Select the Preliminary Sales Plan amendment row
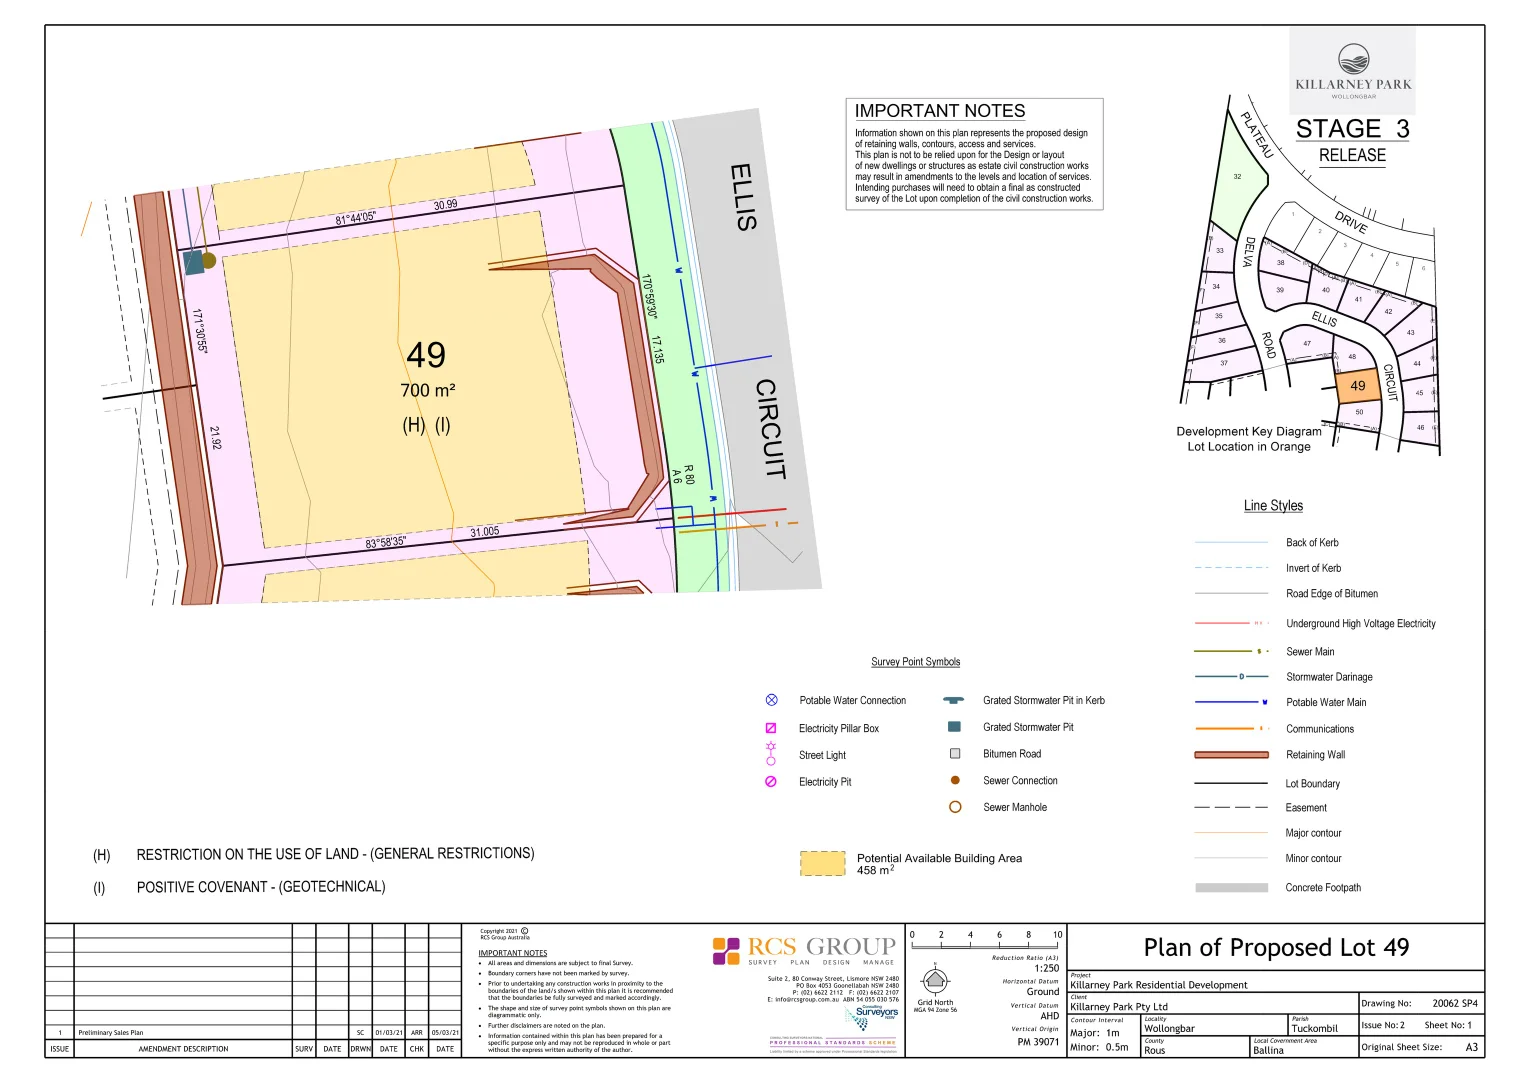The width and height of the screenshot is (1527, 1080). tap(110, 1032)
